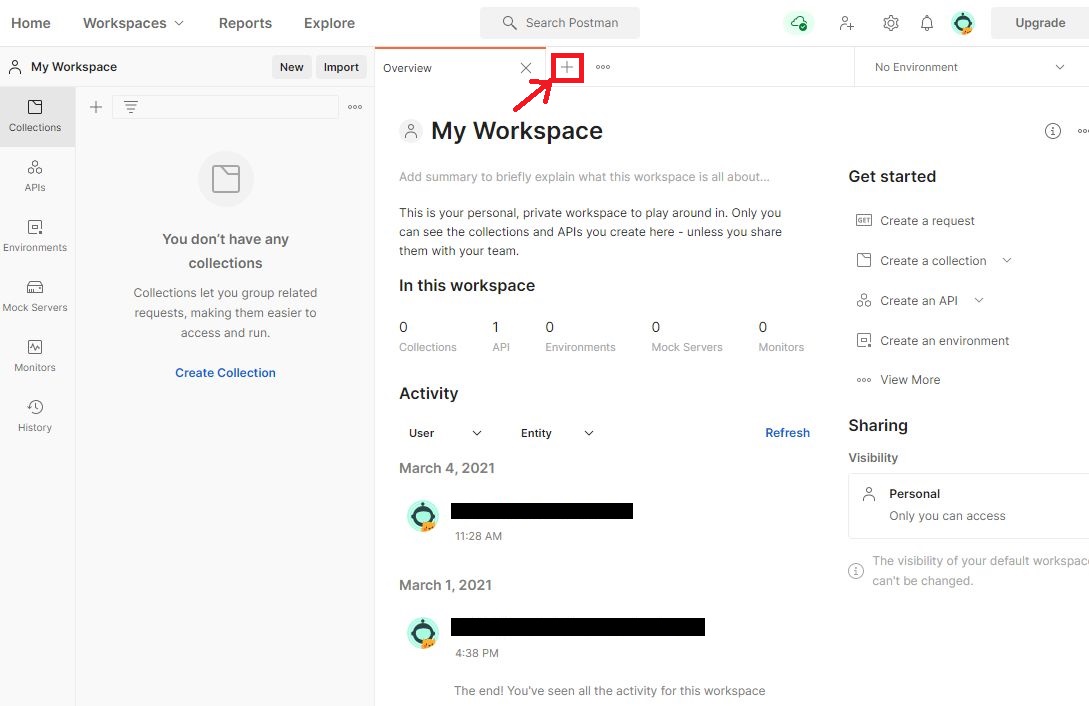Open the settings gear icon

click(890, 23)
